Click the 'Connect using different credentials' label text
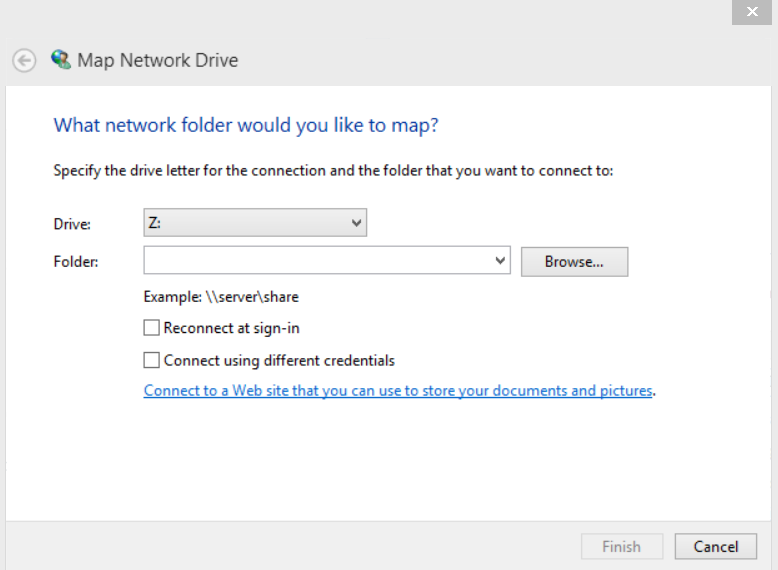Viewport: 778px width, 570px height. (x=279, y=360)
